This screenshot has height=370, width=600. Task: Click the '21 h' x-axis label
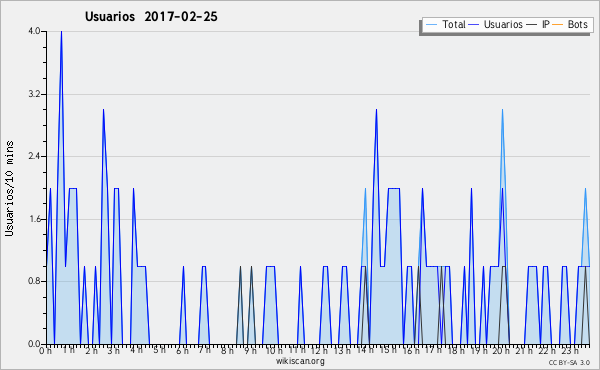(524, 351)
